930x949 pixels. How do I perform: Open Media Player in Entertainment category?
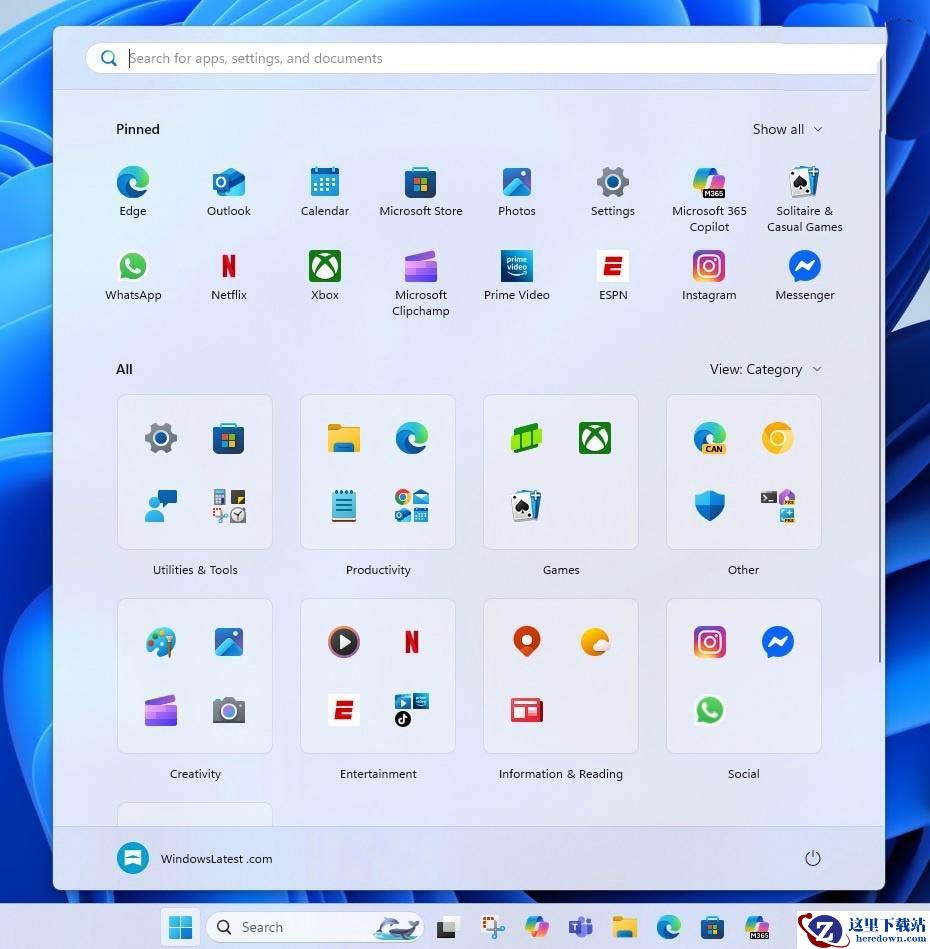pyautogui.click(x=344, y=642)
